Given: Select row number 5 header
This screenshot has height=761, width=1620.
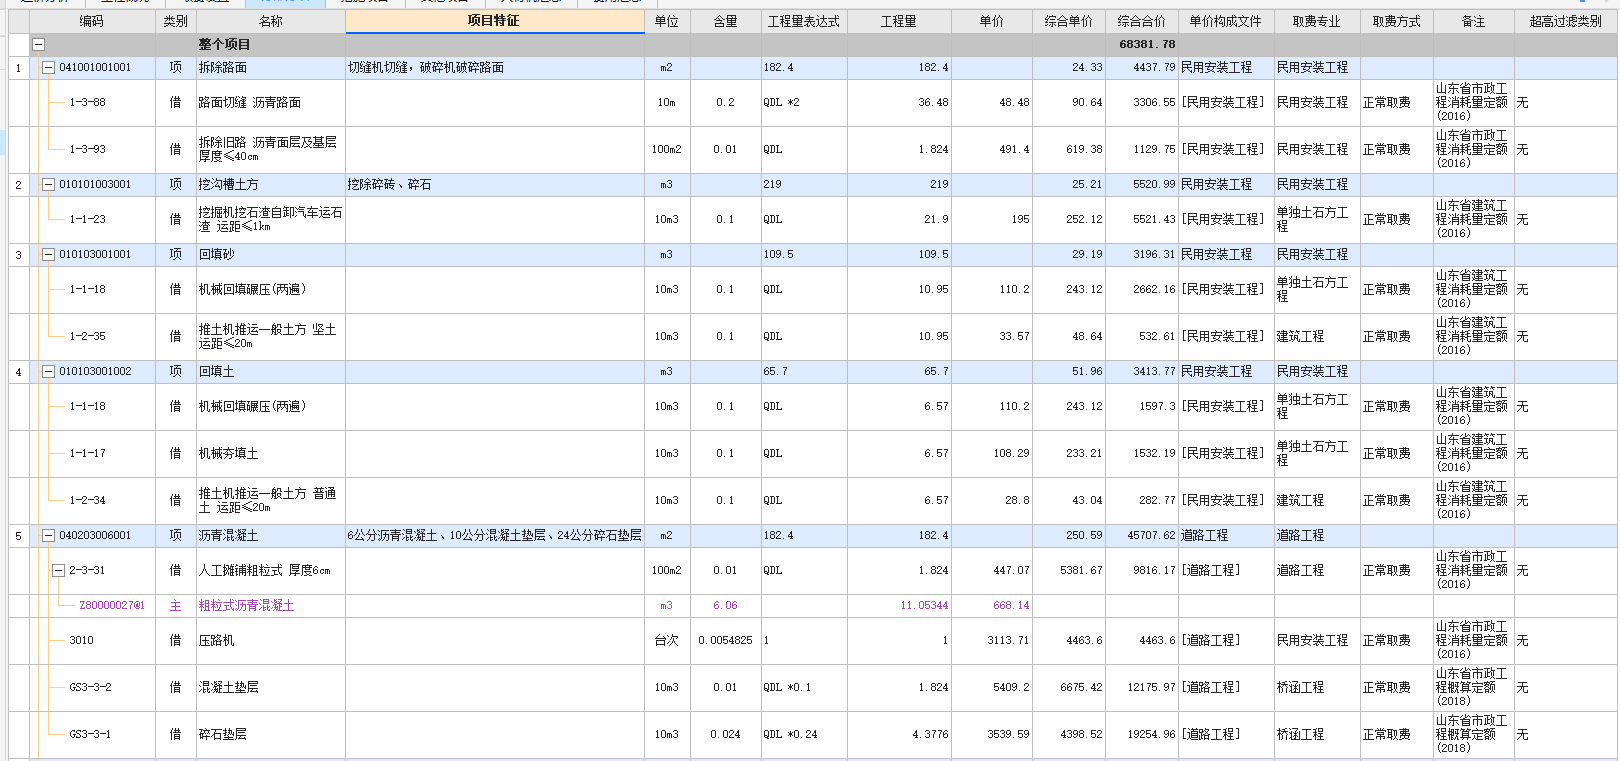Looking at the screenshot, I should (19, 536).
